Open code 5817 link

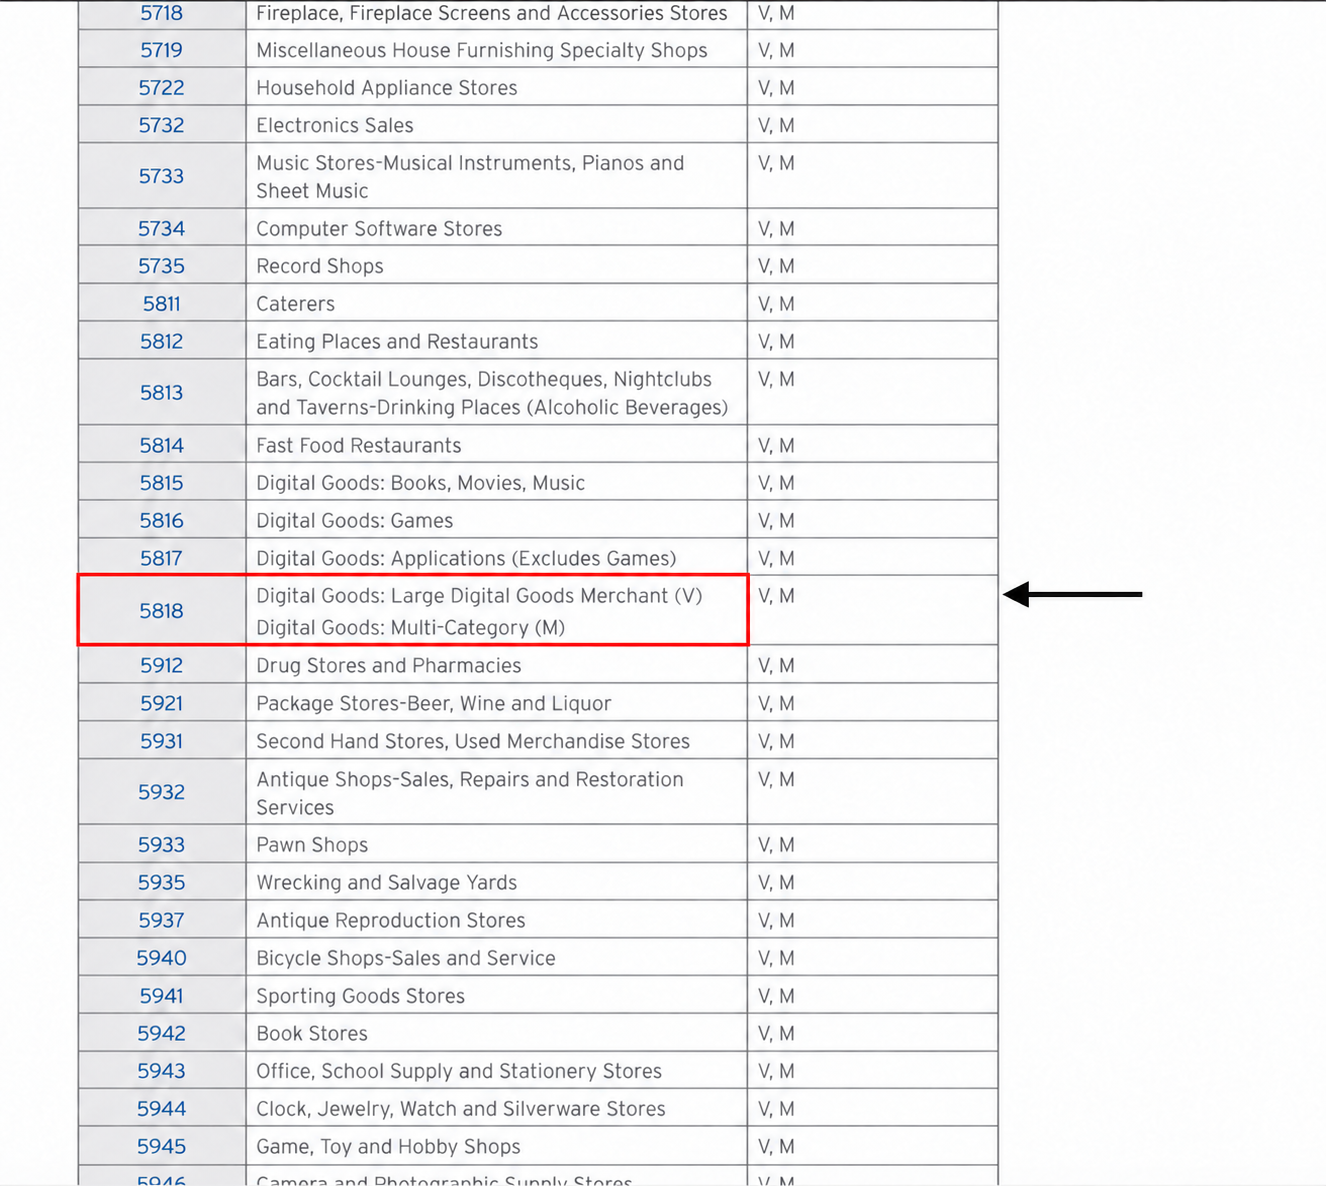tap(161, 559)
